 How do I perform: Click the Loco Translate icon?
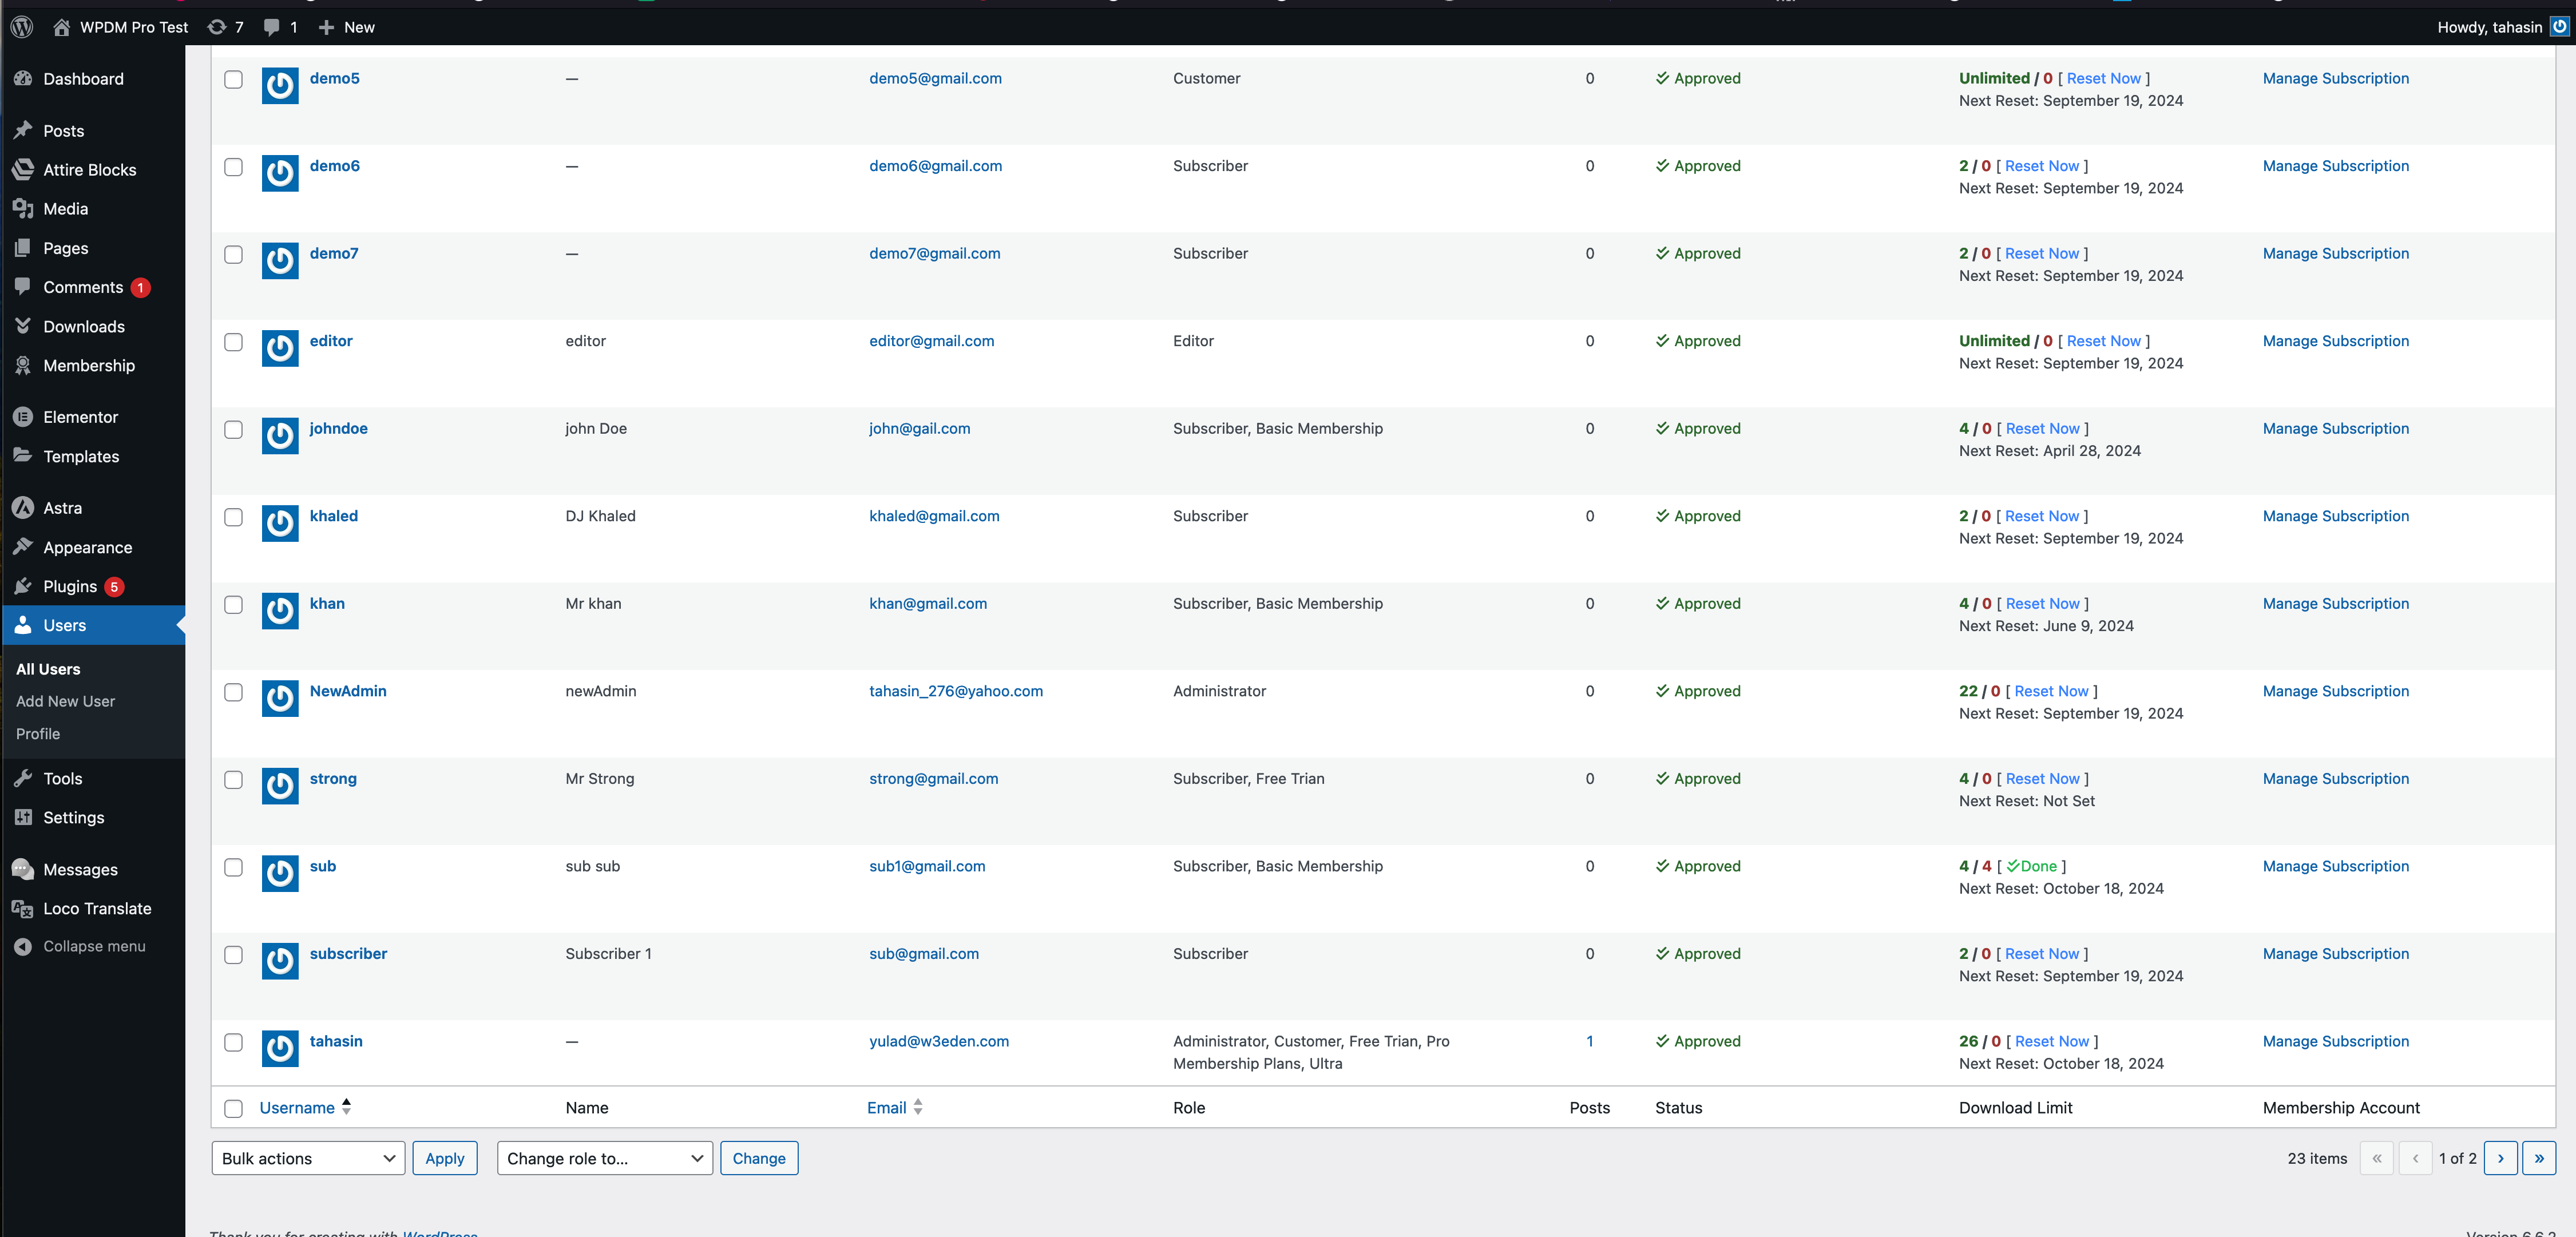[x=23, y=908]
